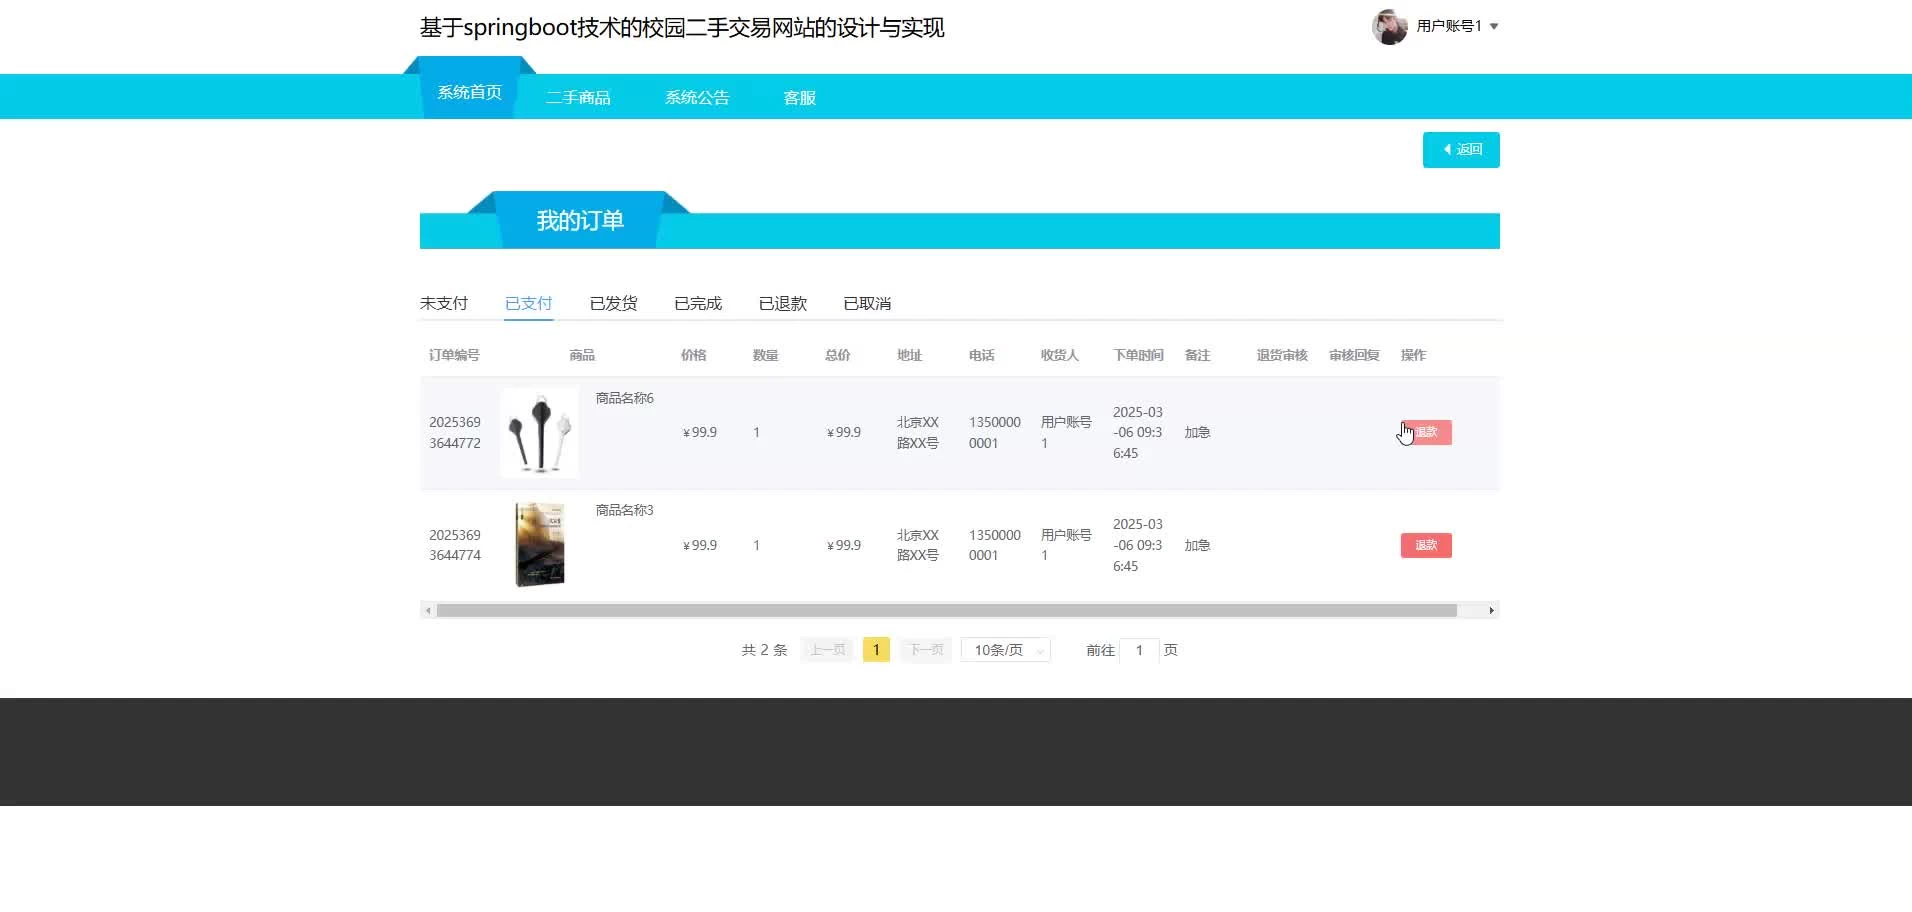The width and height of the screenshot is (1912, 912).
Task: Click the horizontal table scrollbar thumb
Action: pos(947,610)
